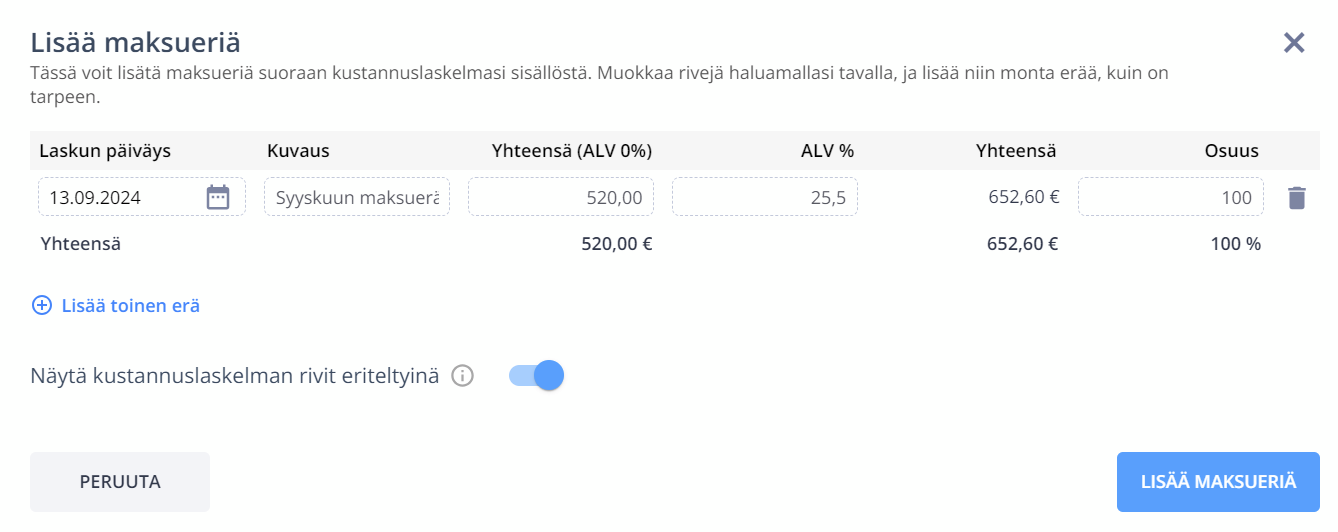The height and width of the screenshot is (532, 1338).
Task: Click the LISÄÄ MAKSUERIÄ button
Action: (x=1218, y=482)
